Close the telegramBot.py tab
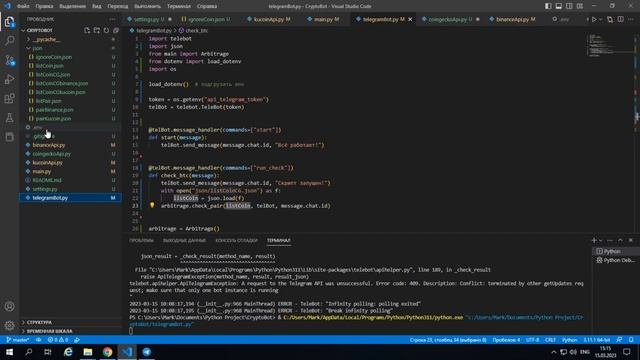640x360 pixels. pyautogui.click(x=410, y=19)
